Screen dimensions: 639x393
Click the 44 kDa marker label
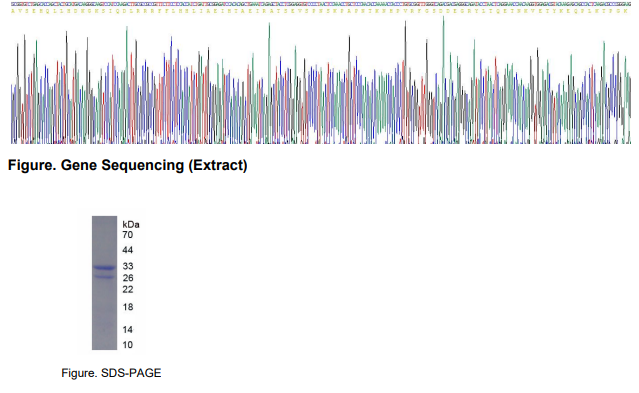[128, 250]
